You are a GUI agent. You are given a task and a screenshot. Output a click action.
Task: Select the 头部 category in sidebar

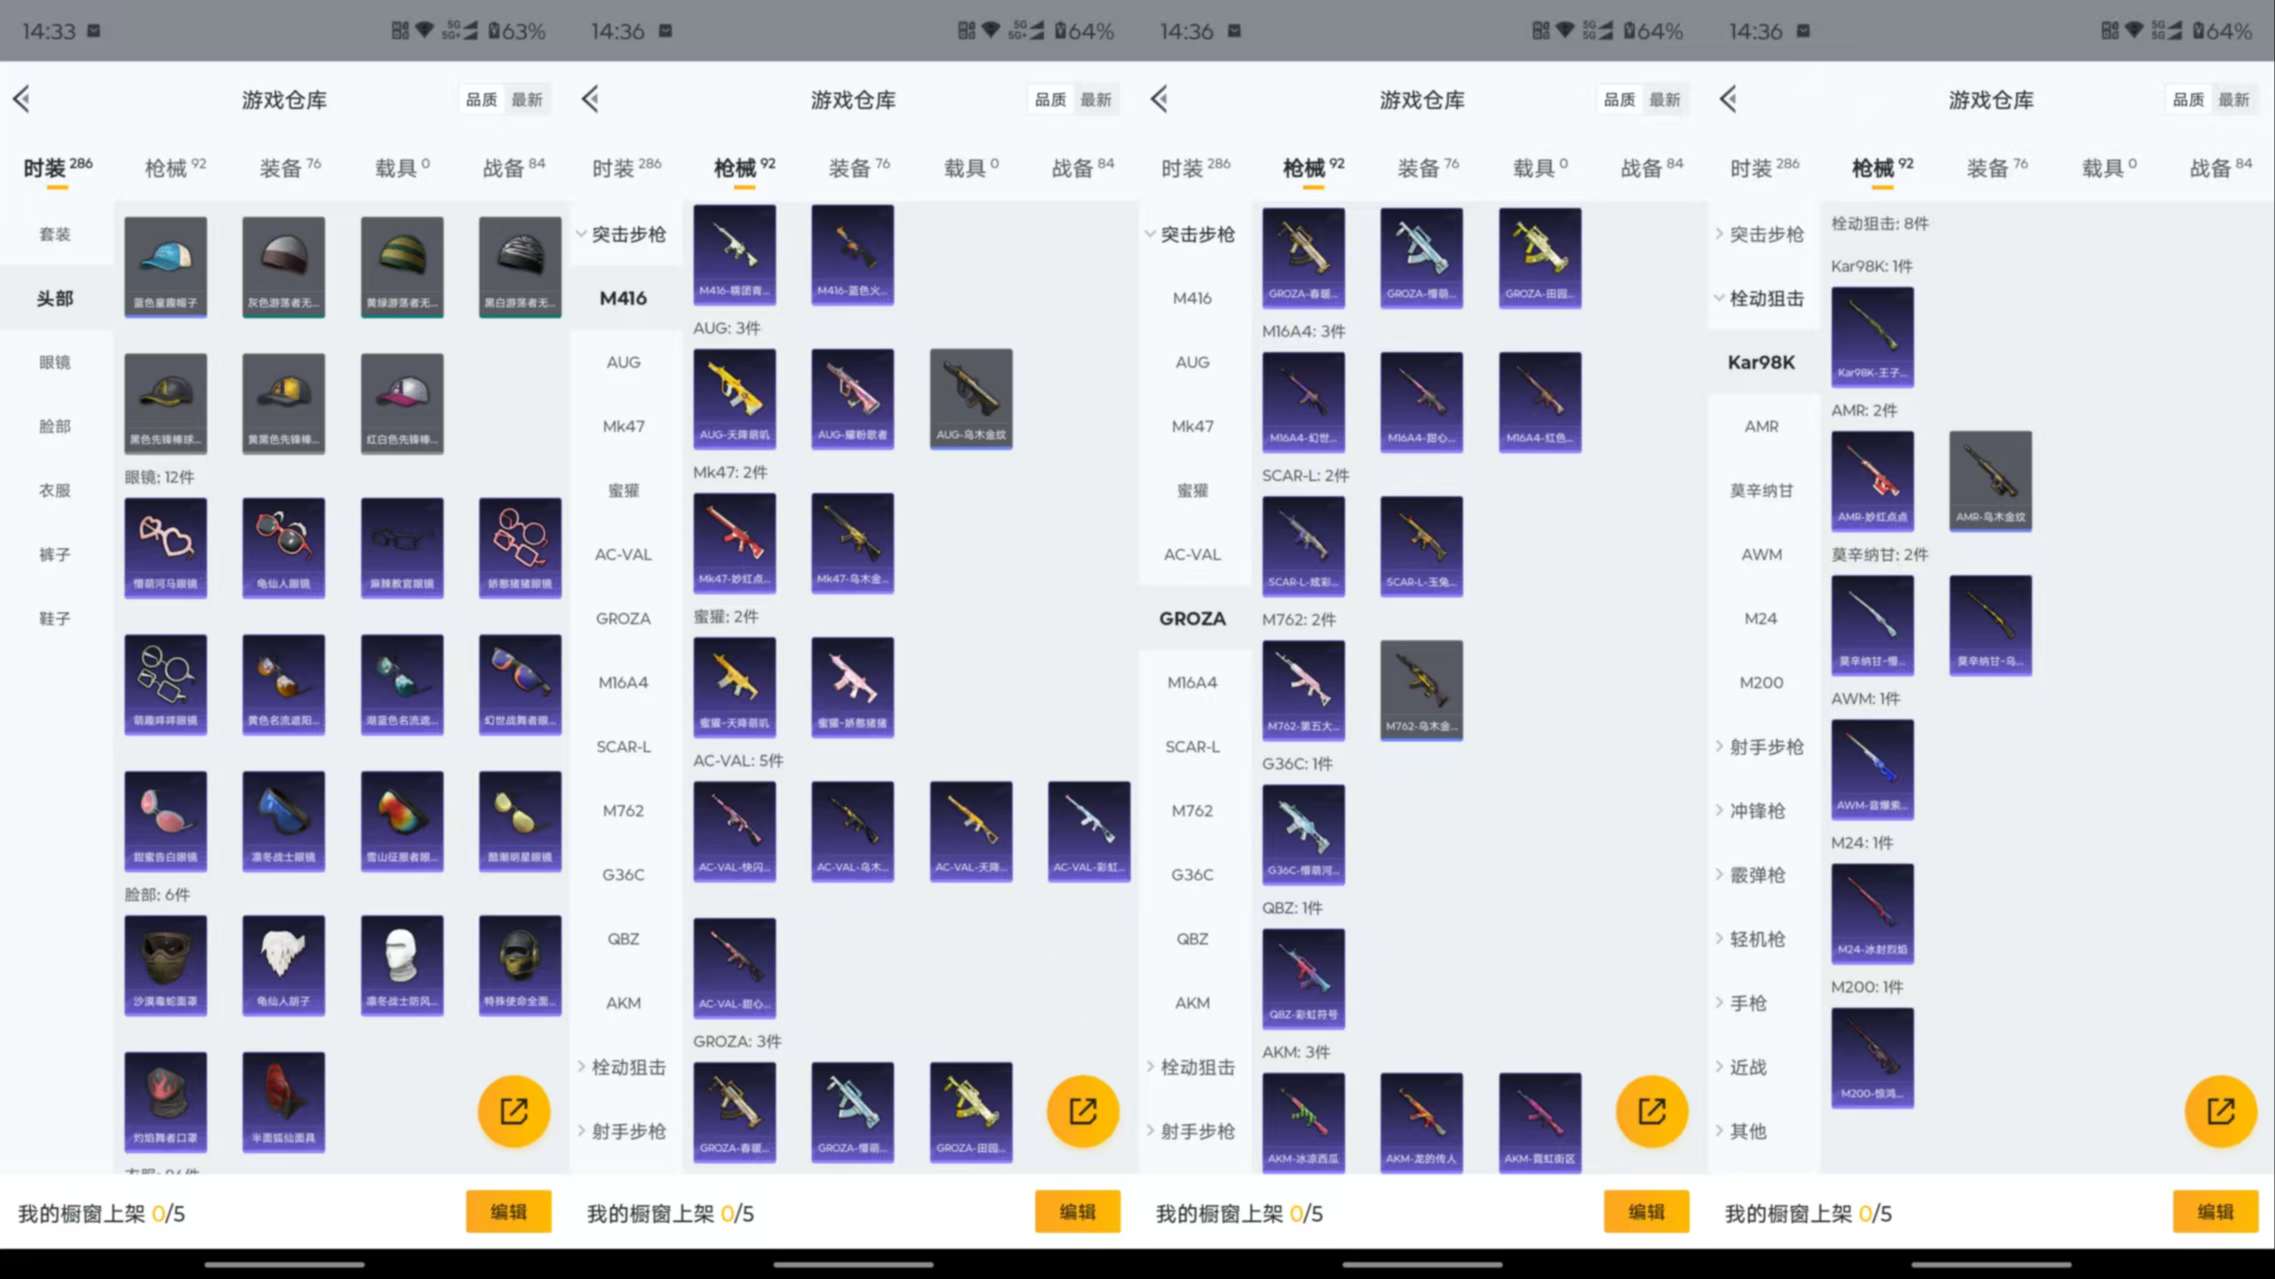[56, 298]
